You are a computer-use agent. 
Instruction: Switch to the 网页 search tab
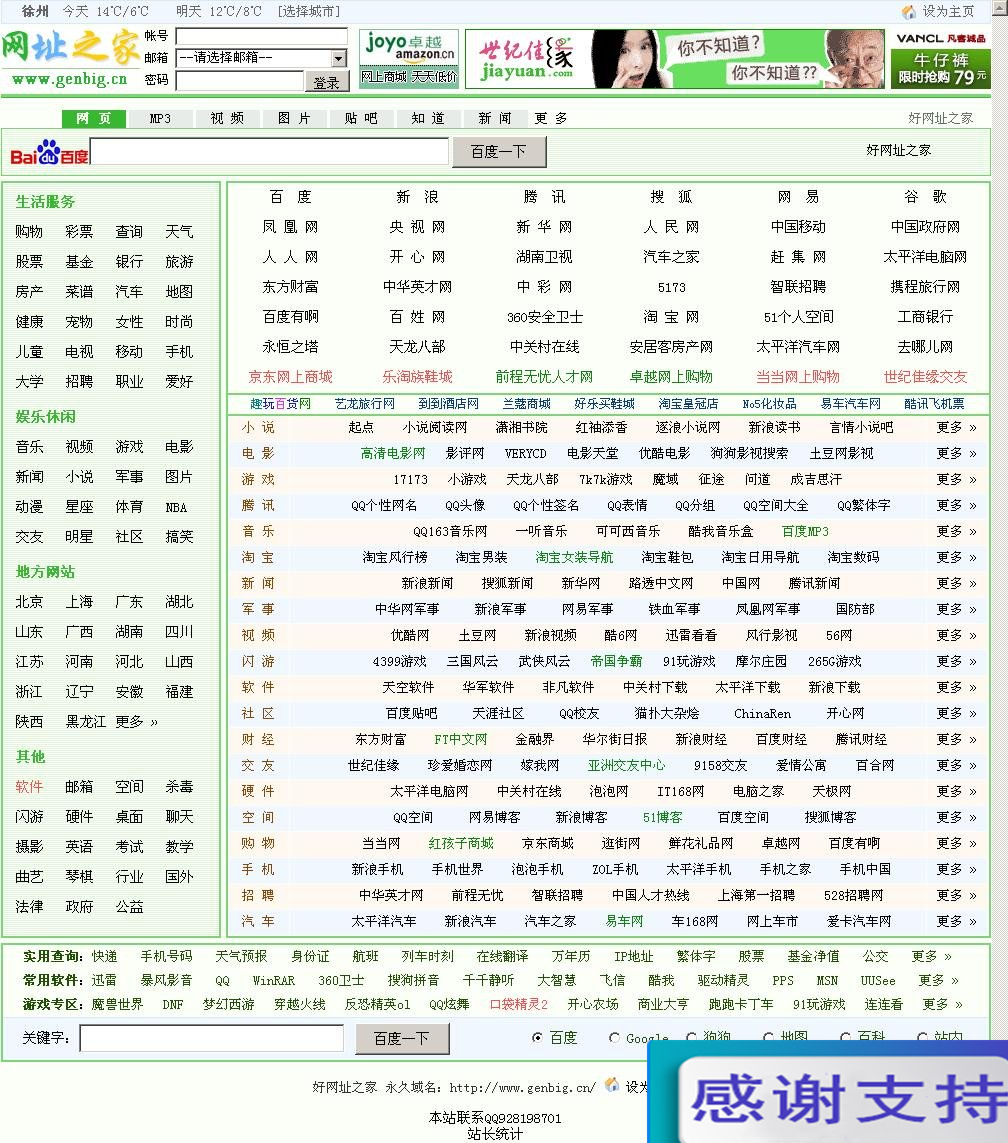point(93,118)
